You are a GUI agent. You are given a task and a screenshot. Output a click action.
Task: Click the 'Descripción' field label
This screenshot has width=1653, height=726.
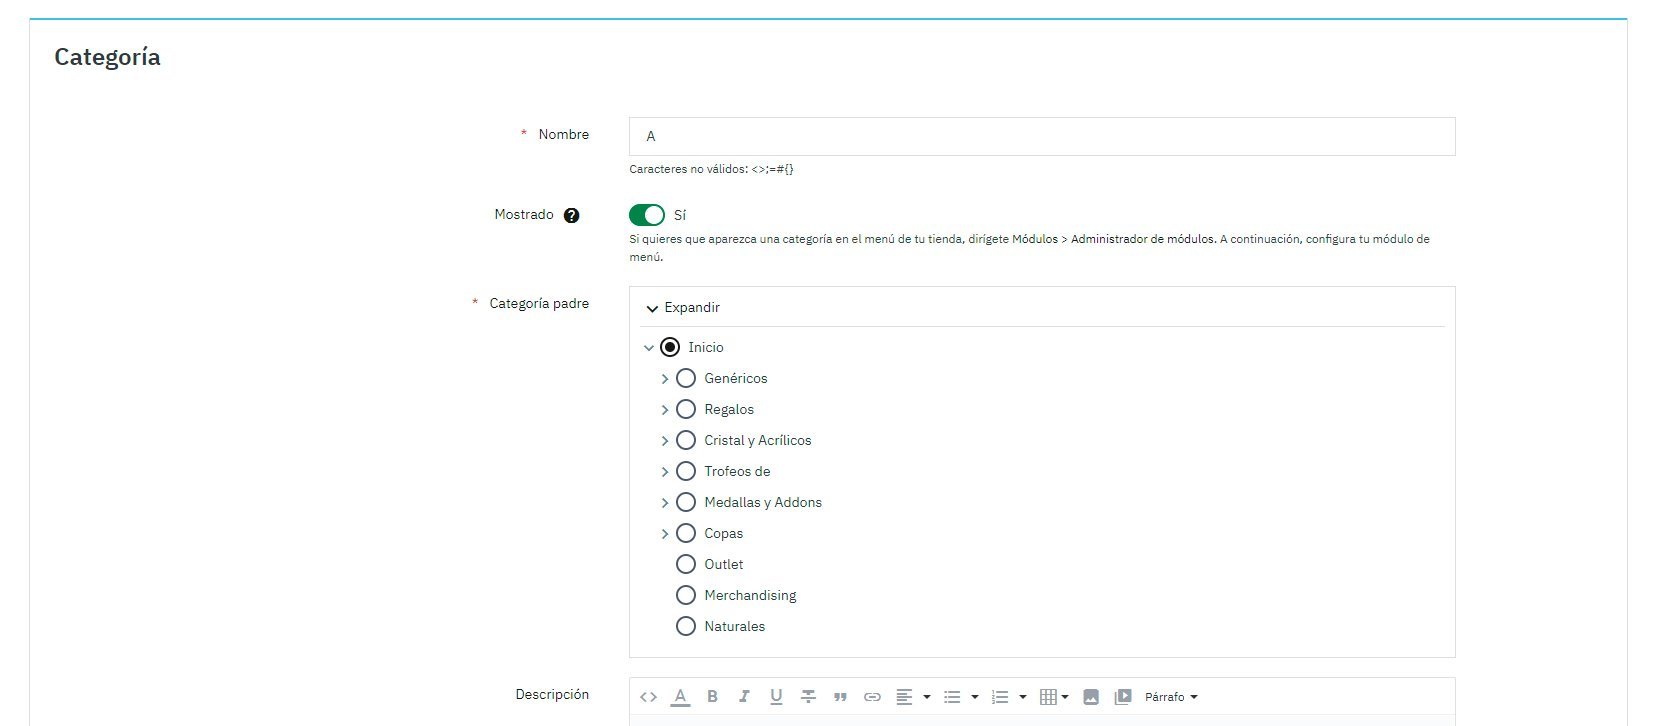(552, 694)
